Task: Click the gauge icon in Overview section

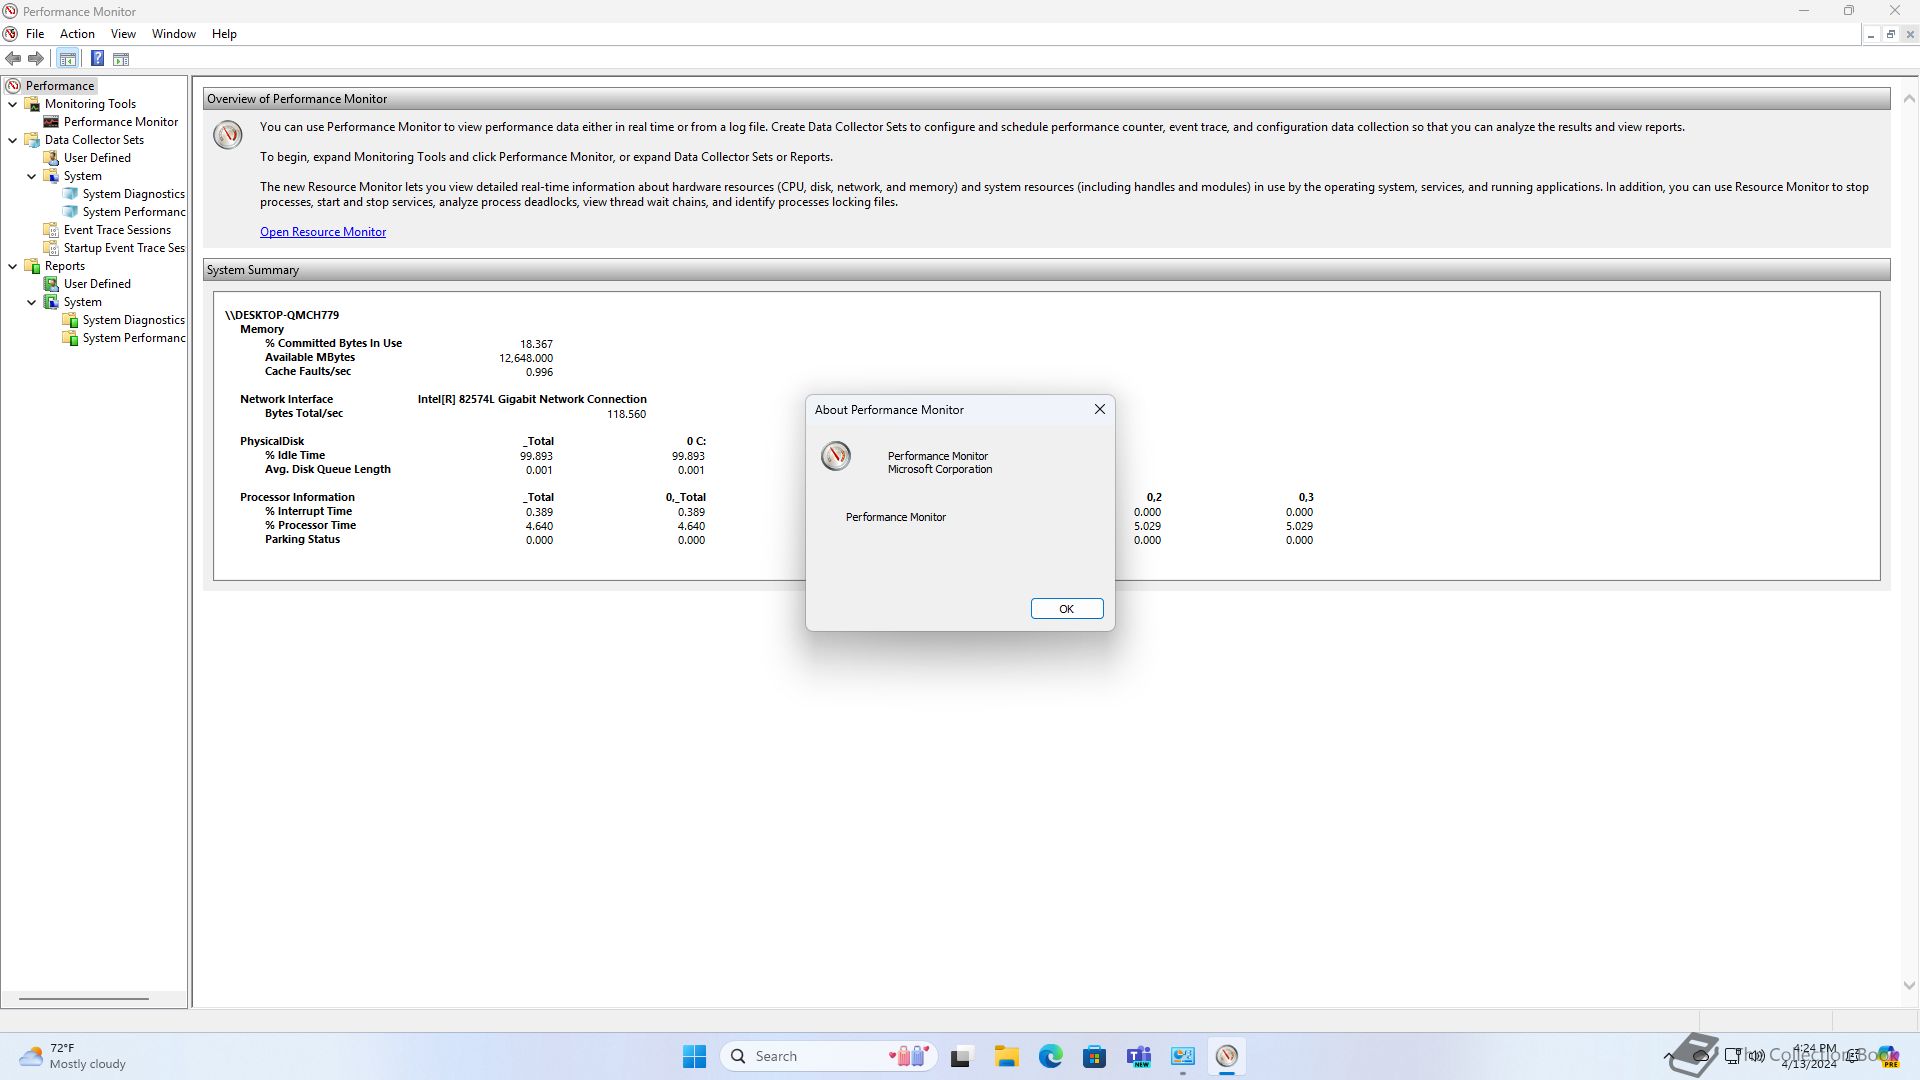Action: [228, 135]
